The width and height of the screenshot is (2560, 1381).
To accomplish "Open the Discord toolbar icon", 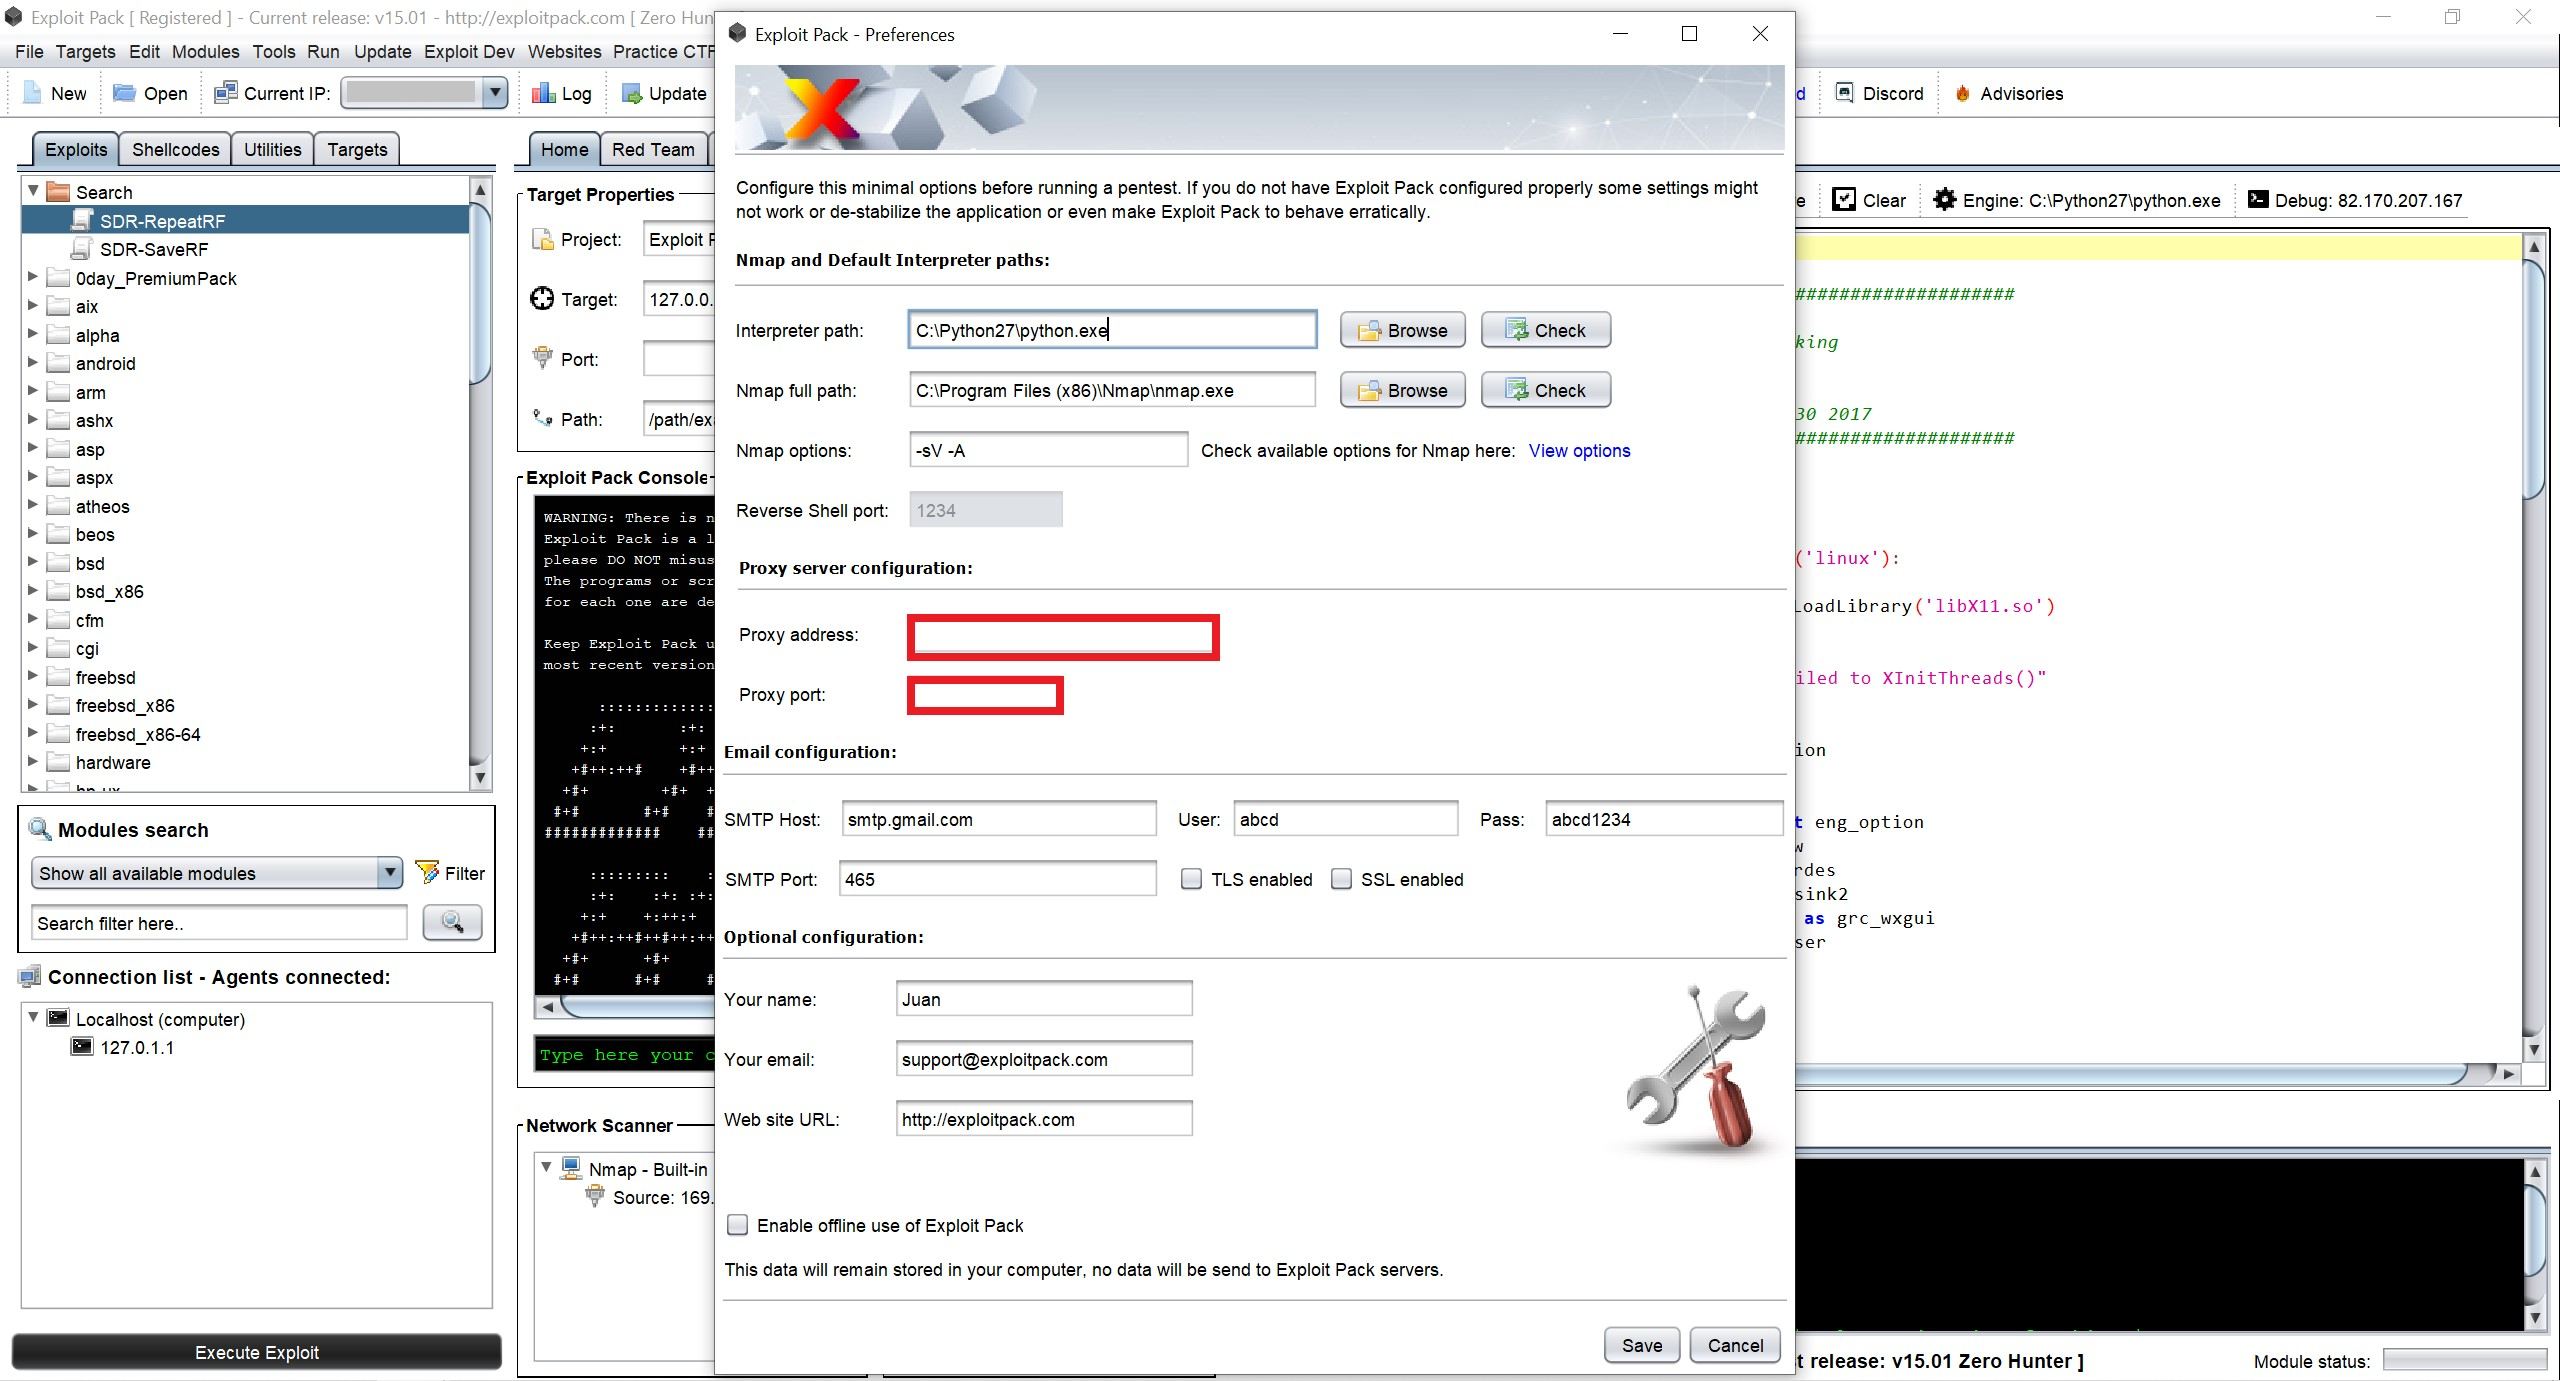I will (x=1845, y=93).
